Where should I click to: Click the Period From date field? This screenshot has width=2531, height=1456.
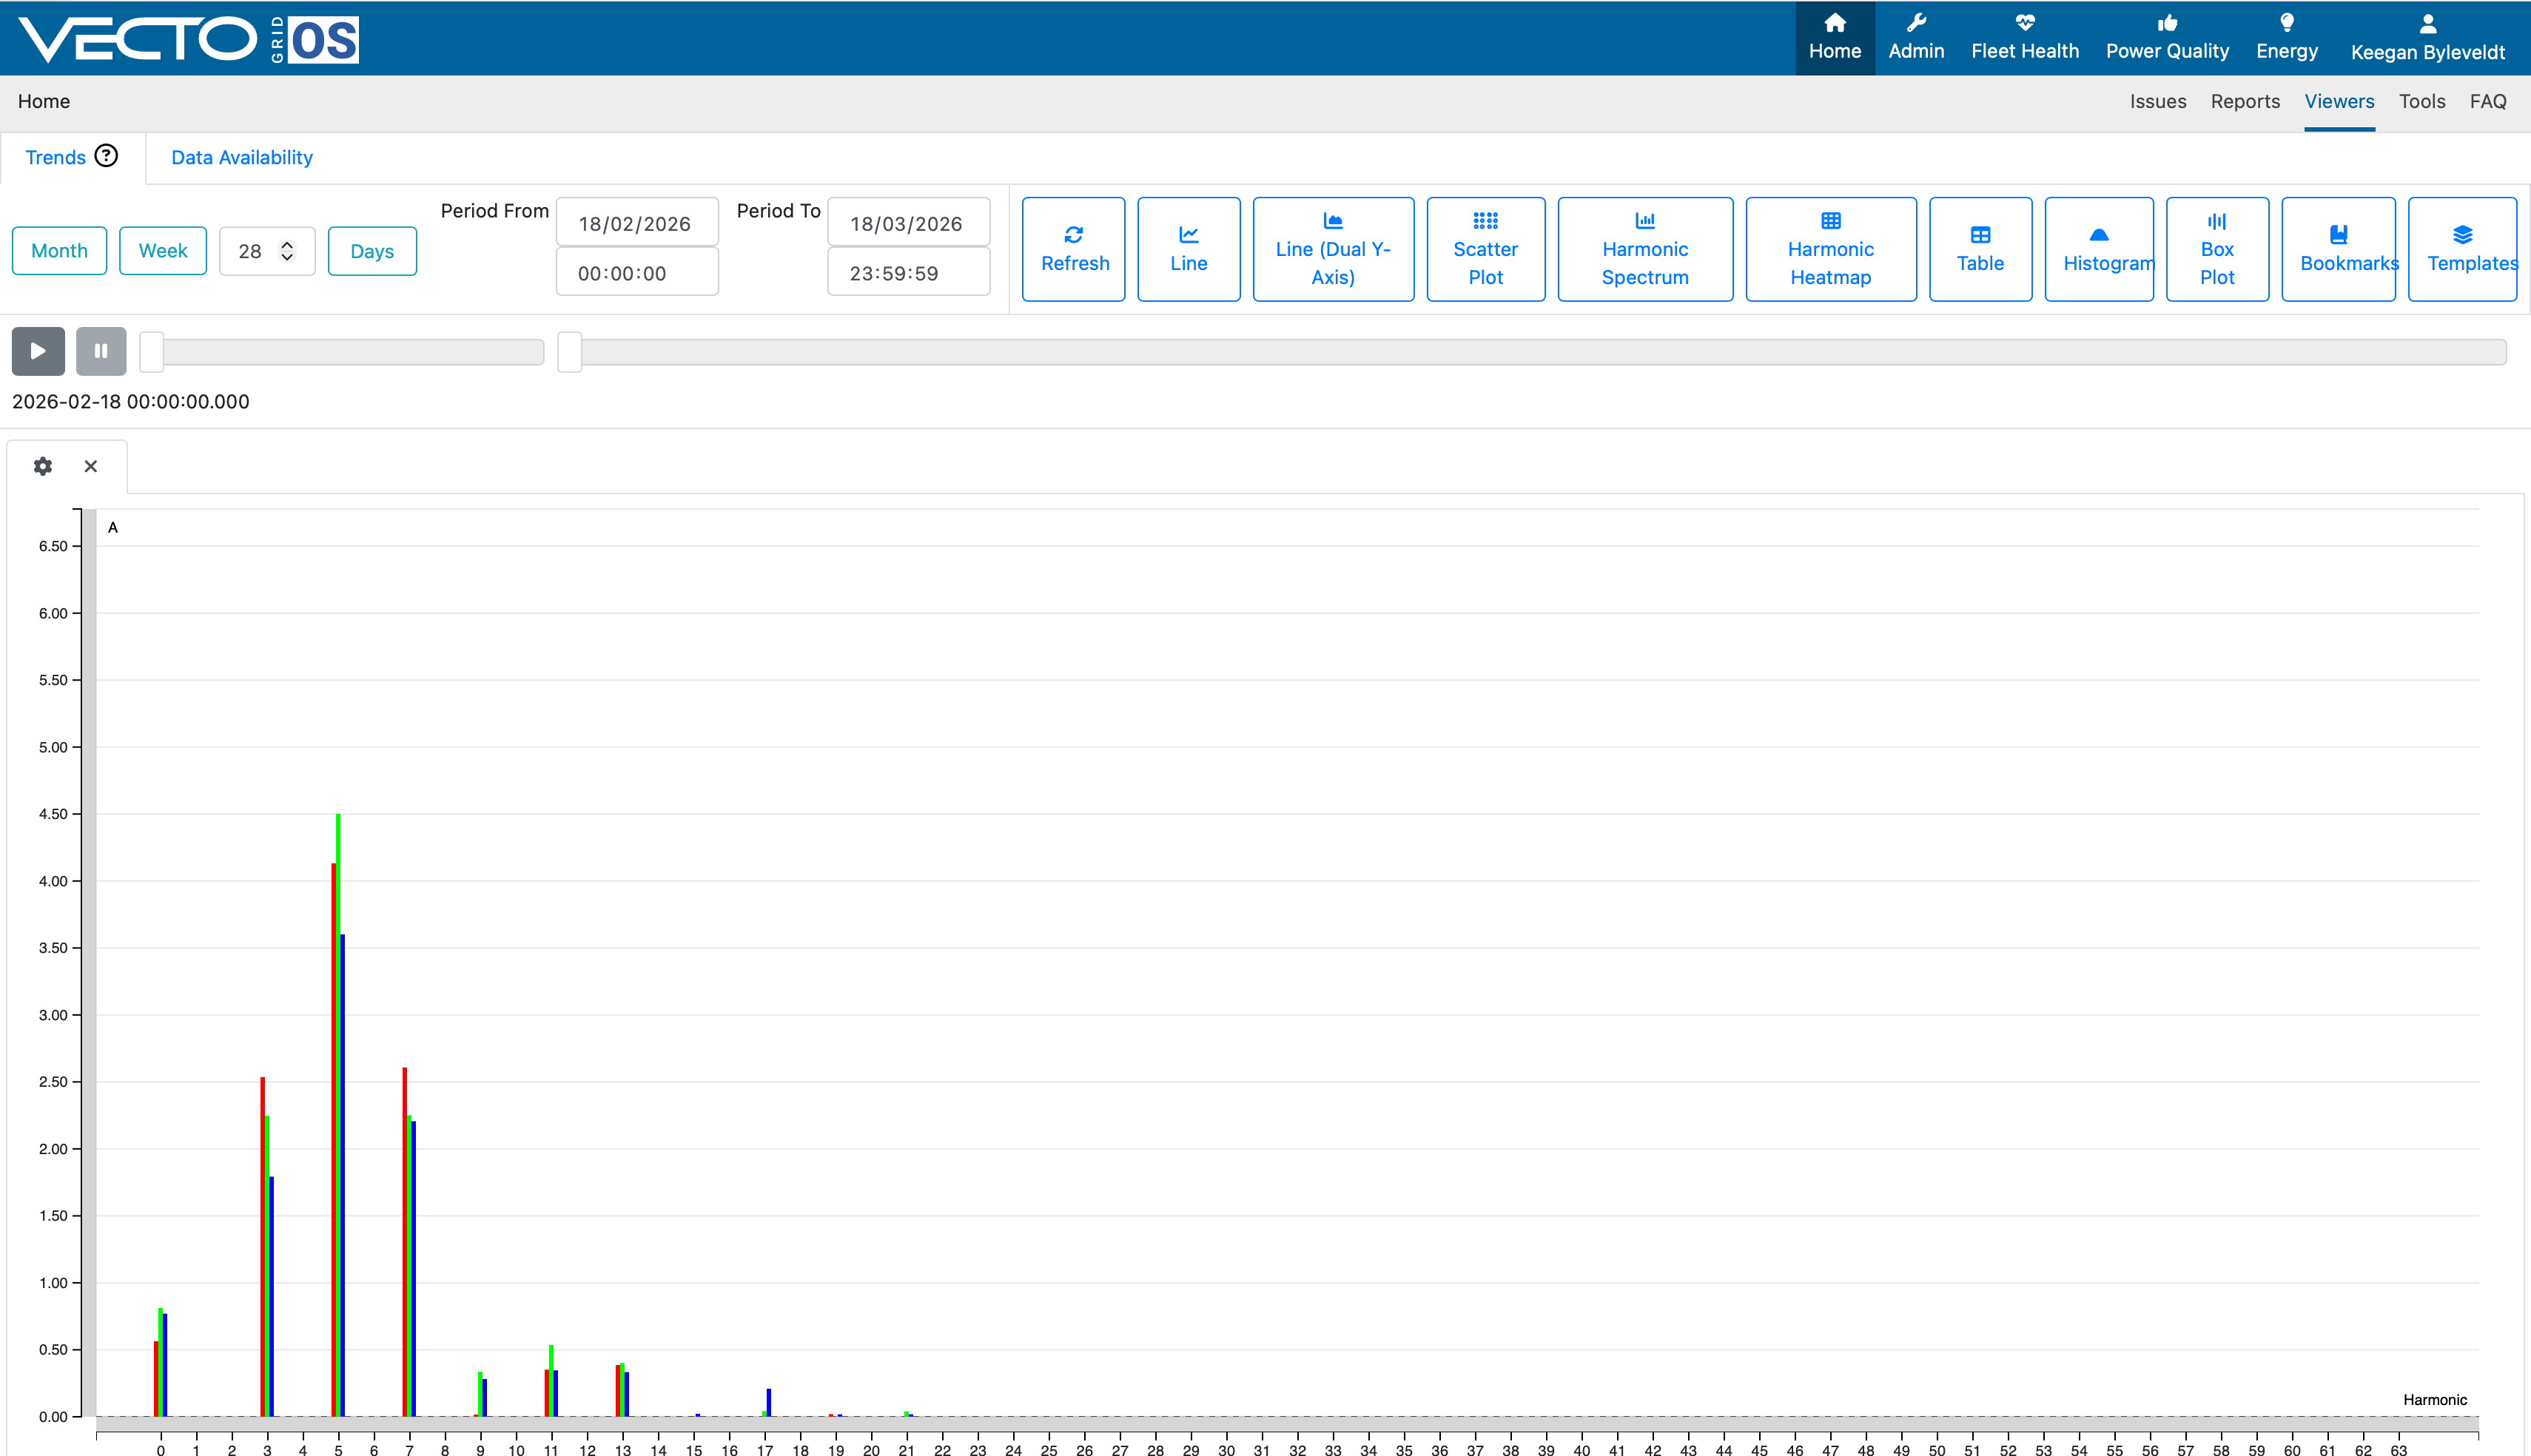point(637,222)
